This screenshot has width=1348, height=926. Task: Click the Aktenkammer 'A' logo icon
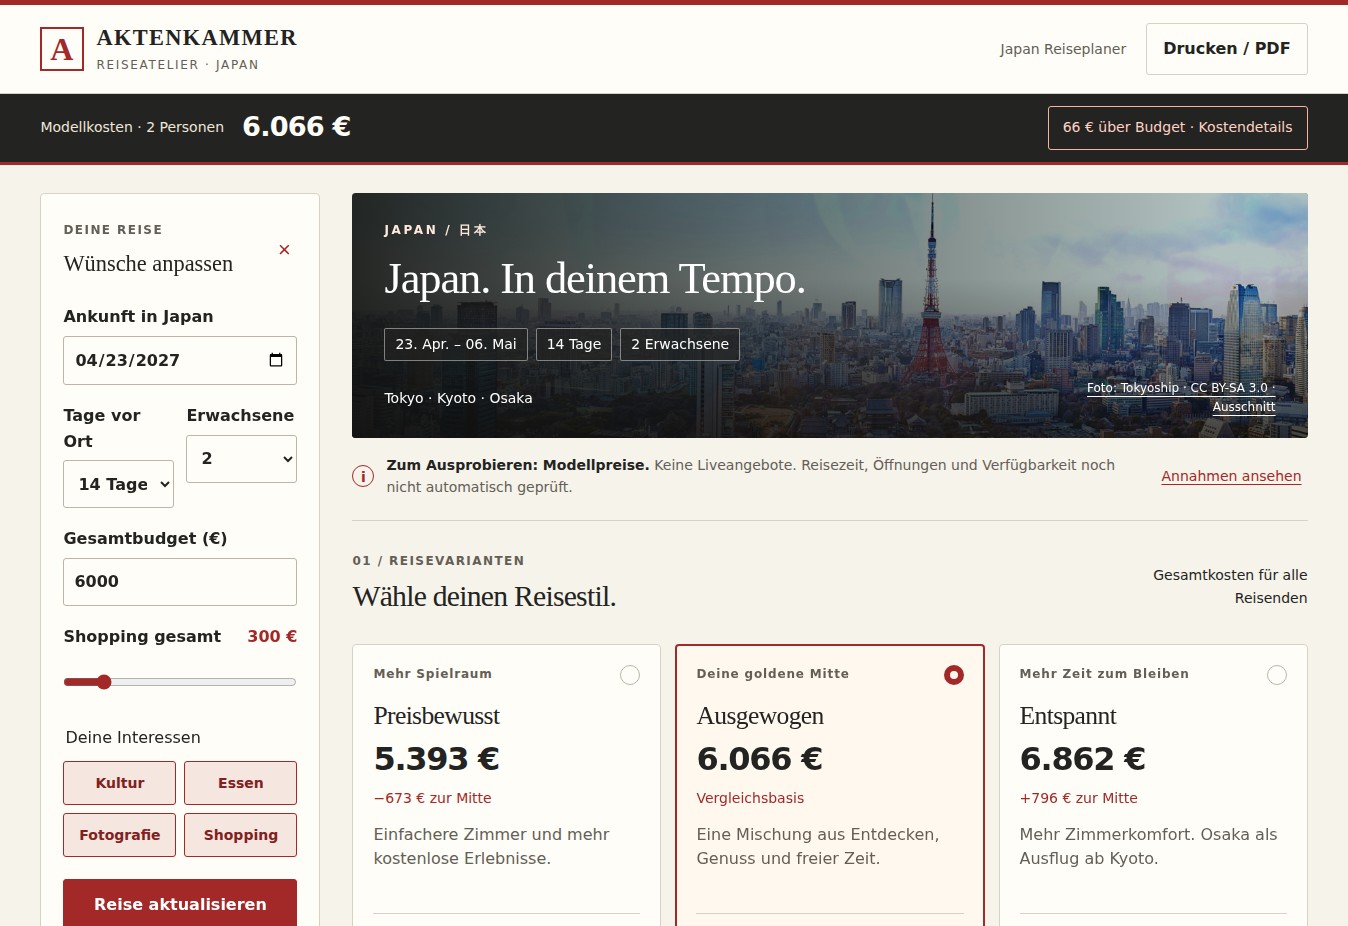click(x=62, y=49)
